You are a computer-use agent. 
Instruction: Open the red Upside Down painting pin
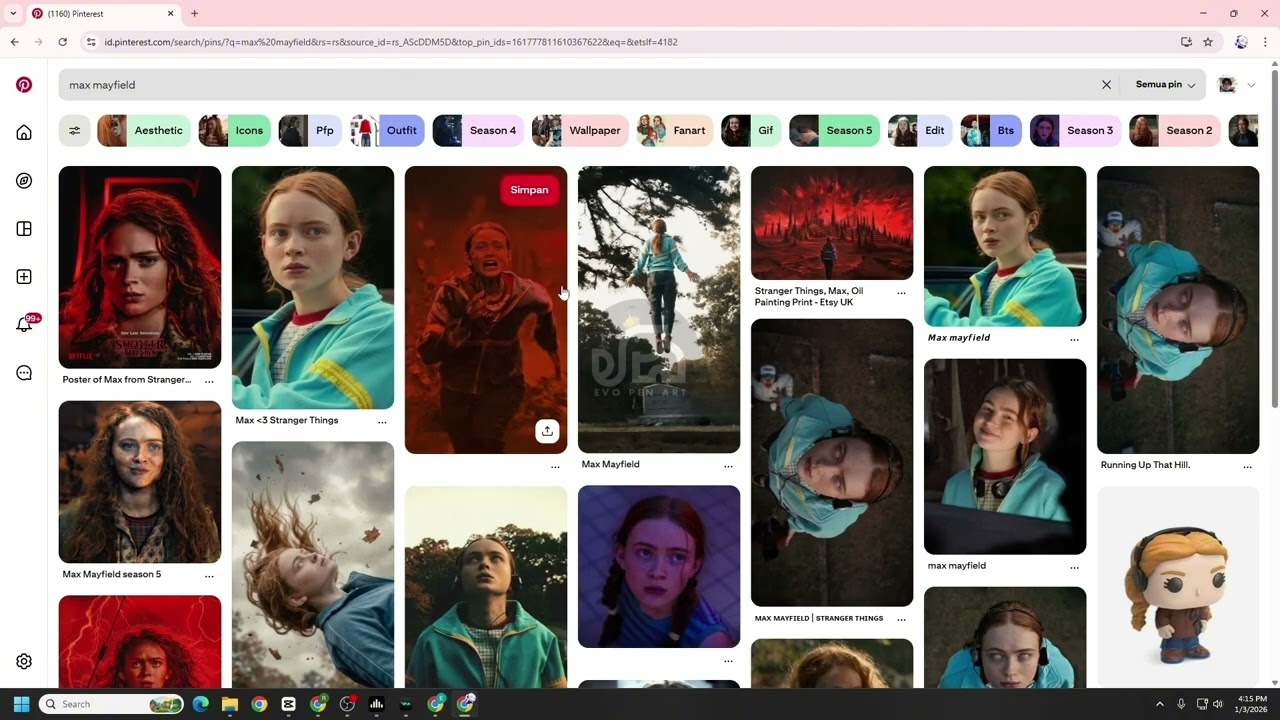point(832,222)
